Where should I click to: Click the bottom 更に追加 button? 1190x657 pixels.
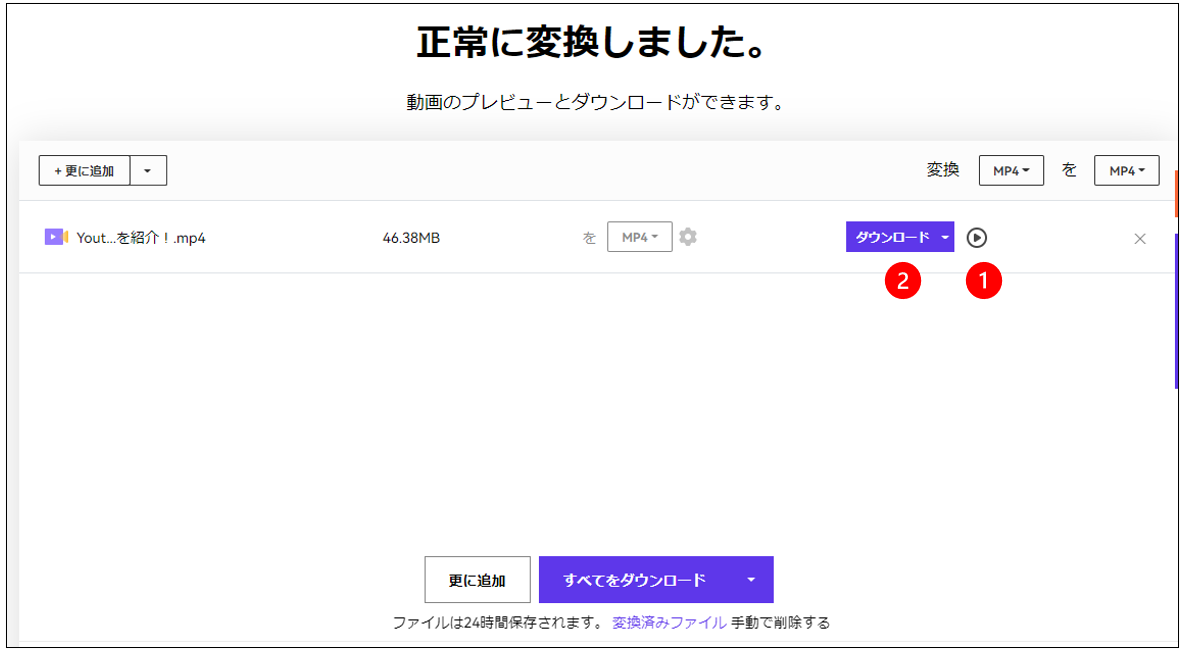pos(477,579)
